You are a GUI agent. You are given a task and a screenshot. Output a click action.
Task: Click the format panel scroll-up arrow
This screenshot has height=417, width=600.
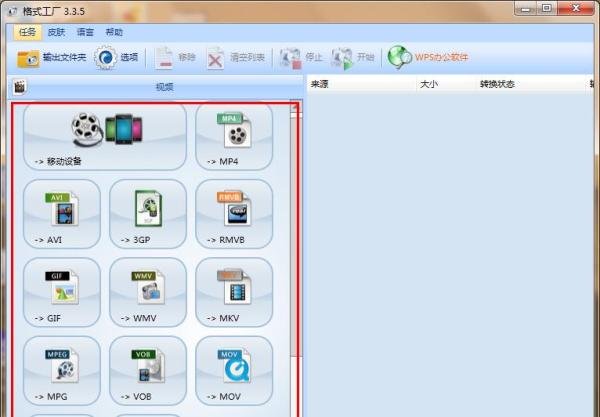(295, 108)
